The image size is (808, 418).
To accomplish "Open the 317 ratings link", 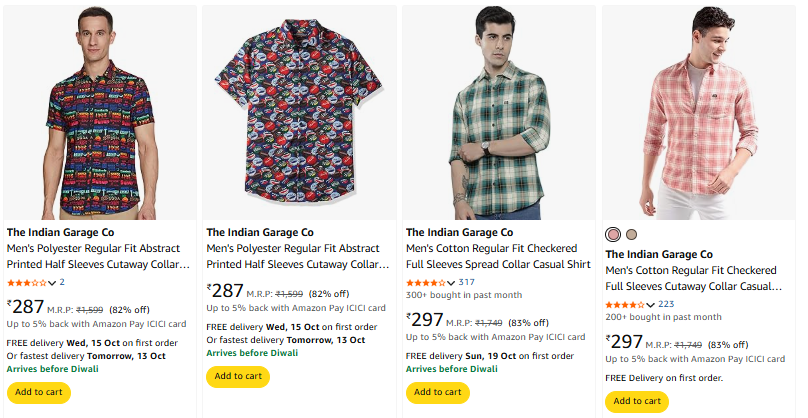I will (x=467, y=283).
